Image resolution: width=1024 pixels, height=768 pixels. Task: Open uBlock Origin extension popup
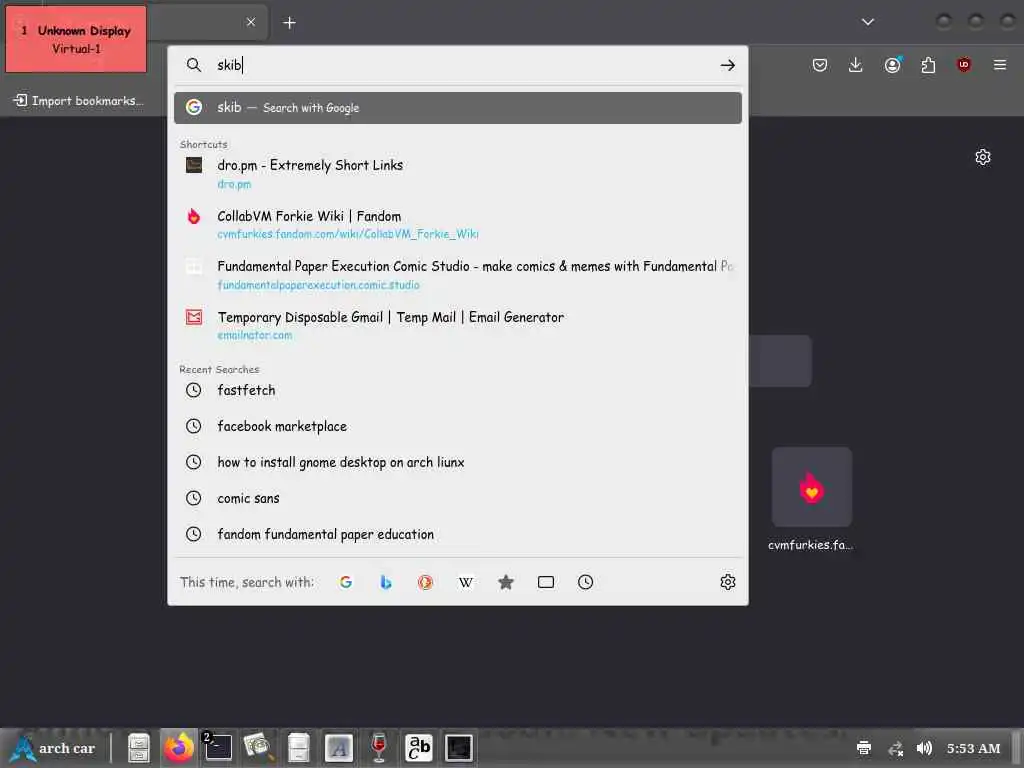963,65
